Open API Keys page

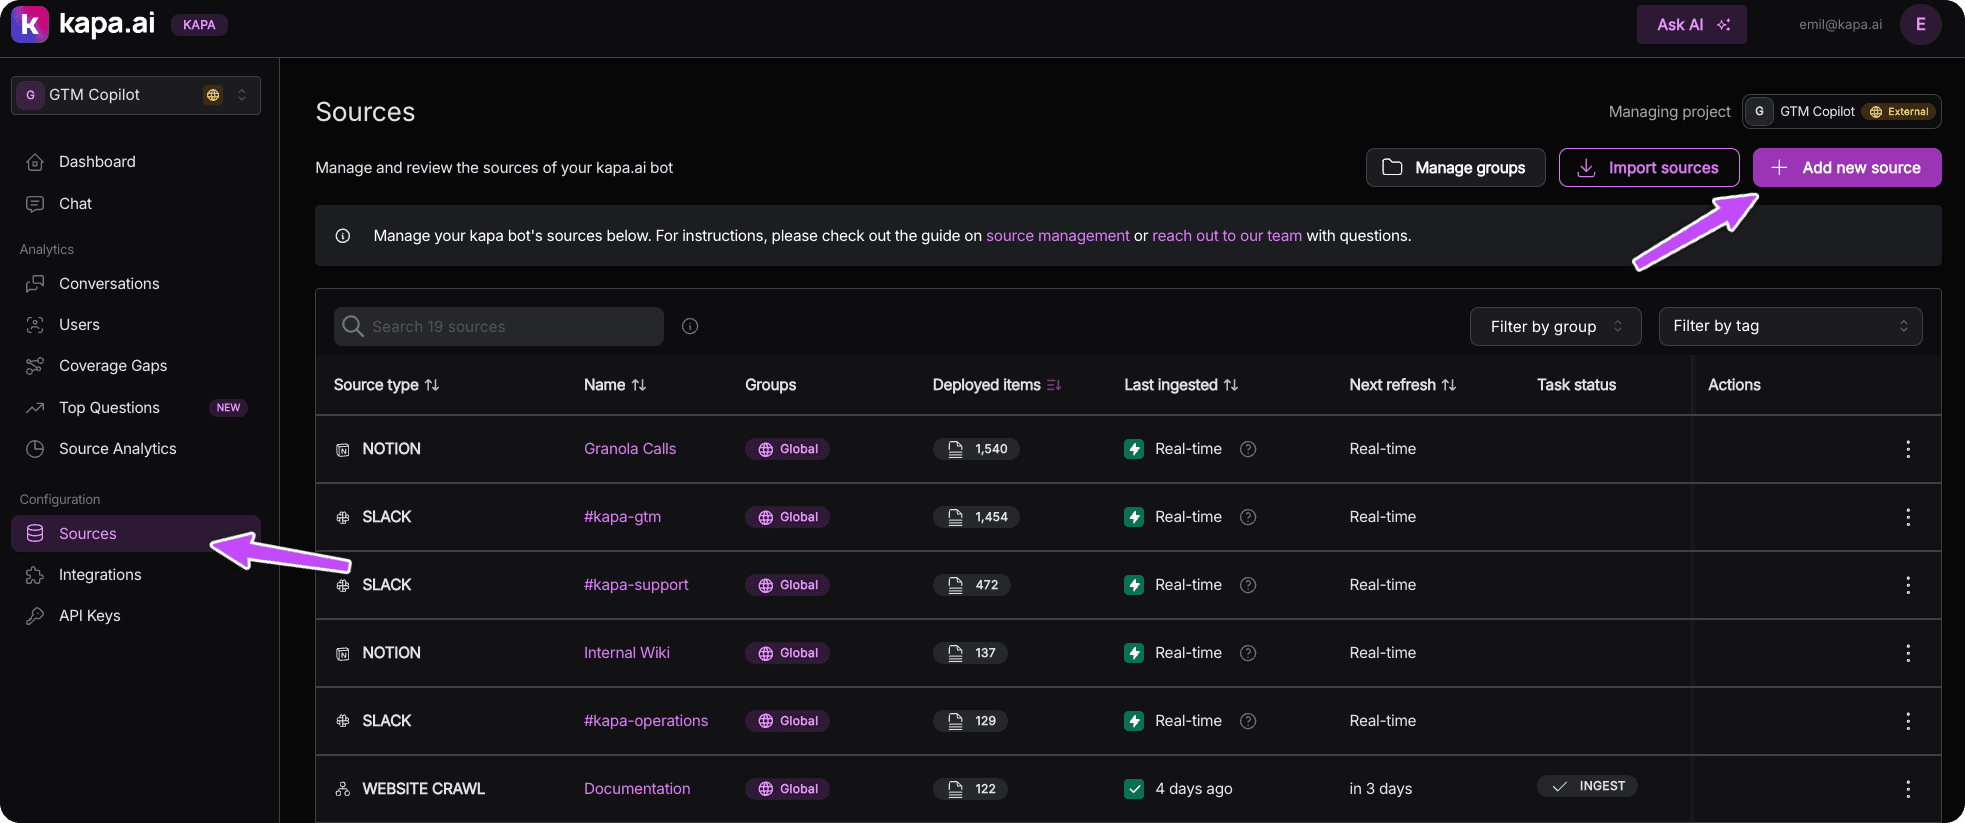(x=89, y=616)
